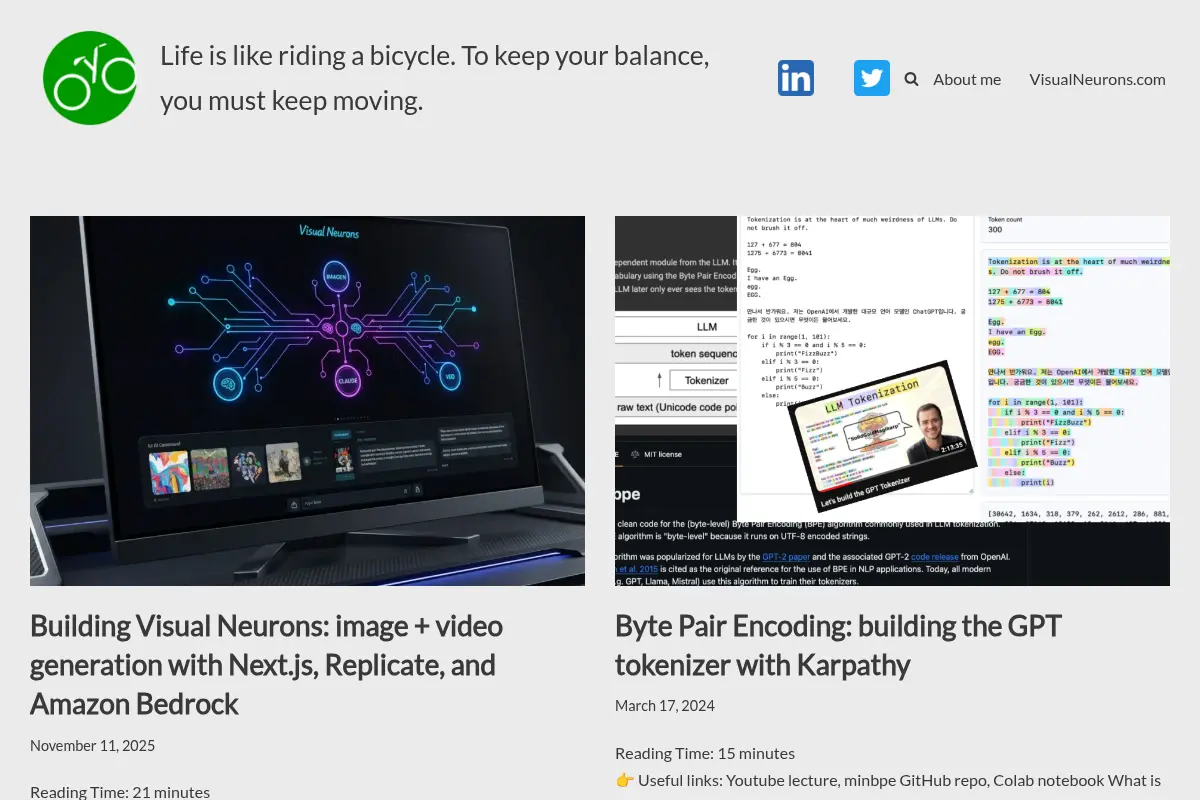
Task: Click the search magnifier icon
Action: pyautogui.click(x=911, y=79)
